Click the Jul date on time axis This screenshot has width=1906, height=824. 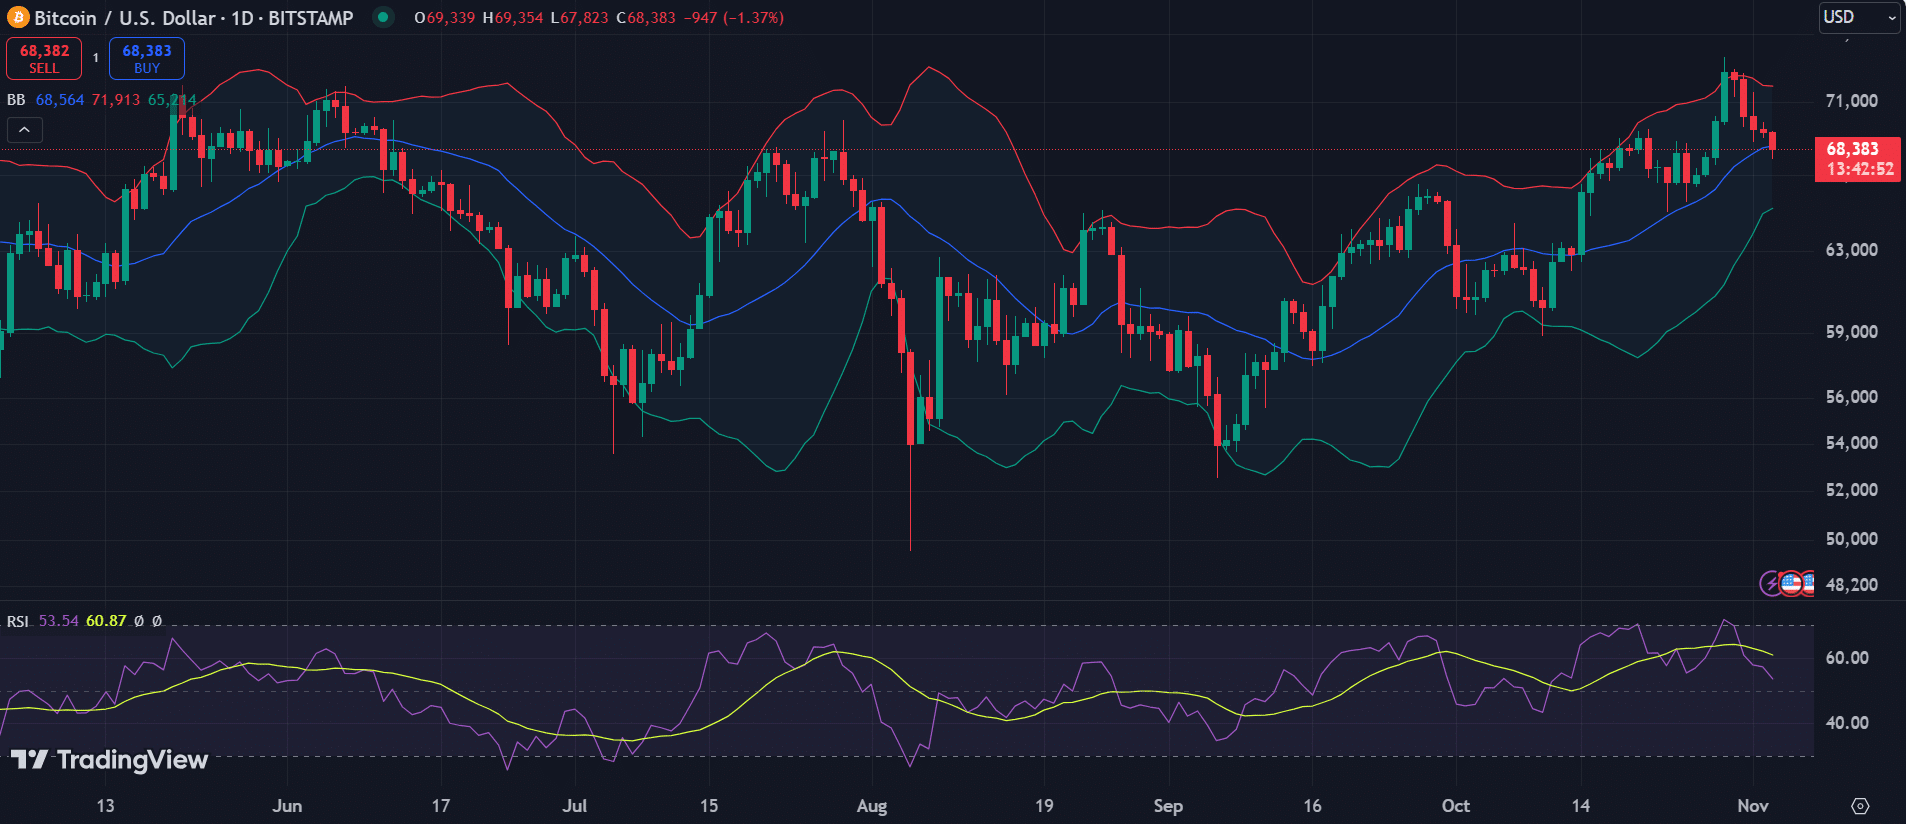click(575, 806)
